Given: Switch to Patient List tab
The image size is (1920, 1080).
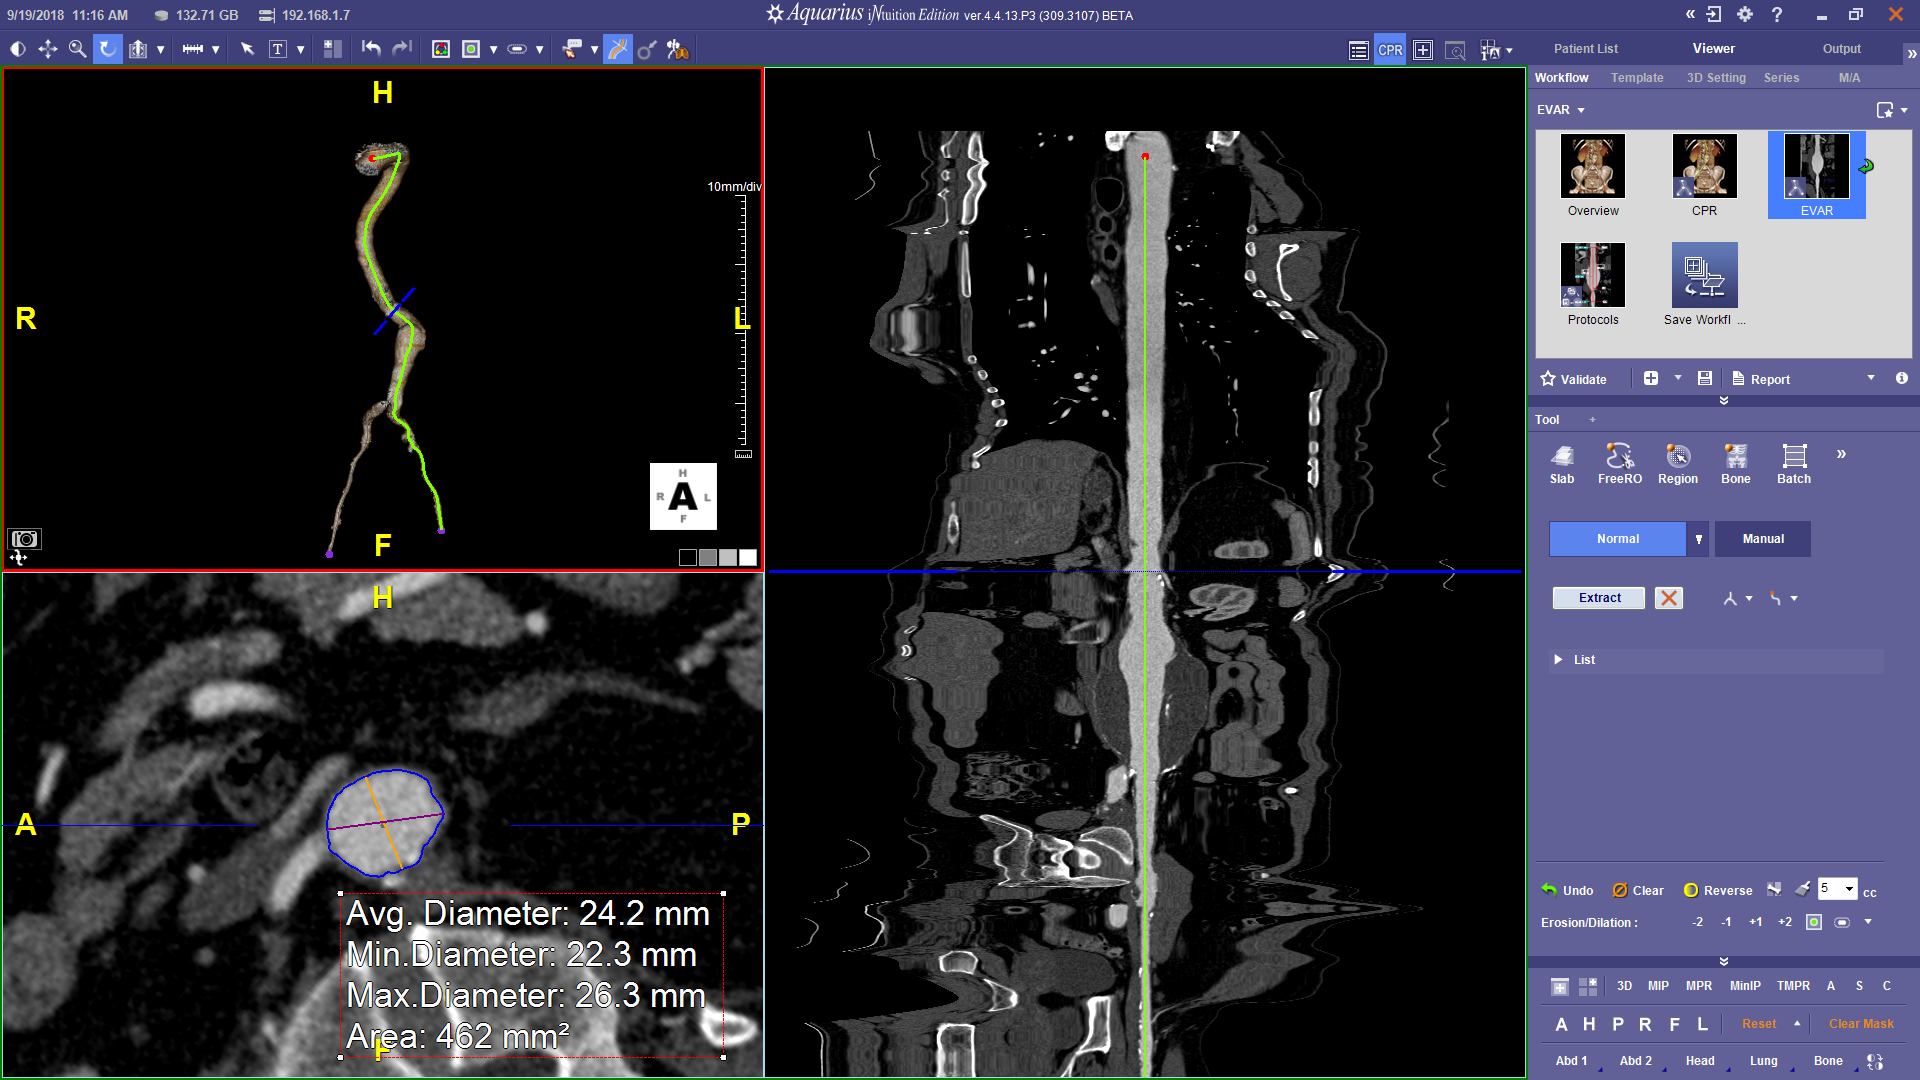Looking at the screenshot, I should pyautogui.click(x=1586, y=48).
